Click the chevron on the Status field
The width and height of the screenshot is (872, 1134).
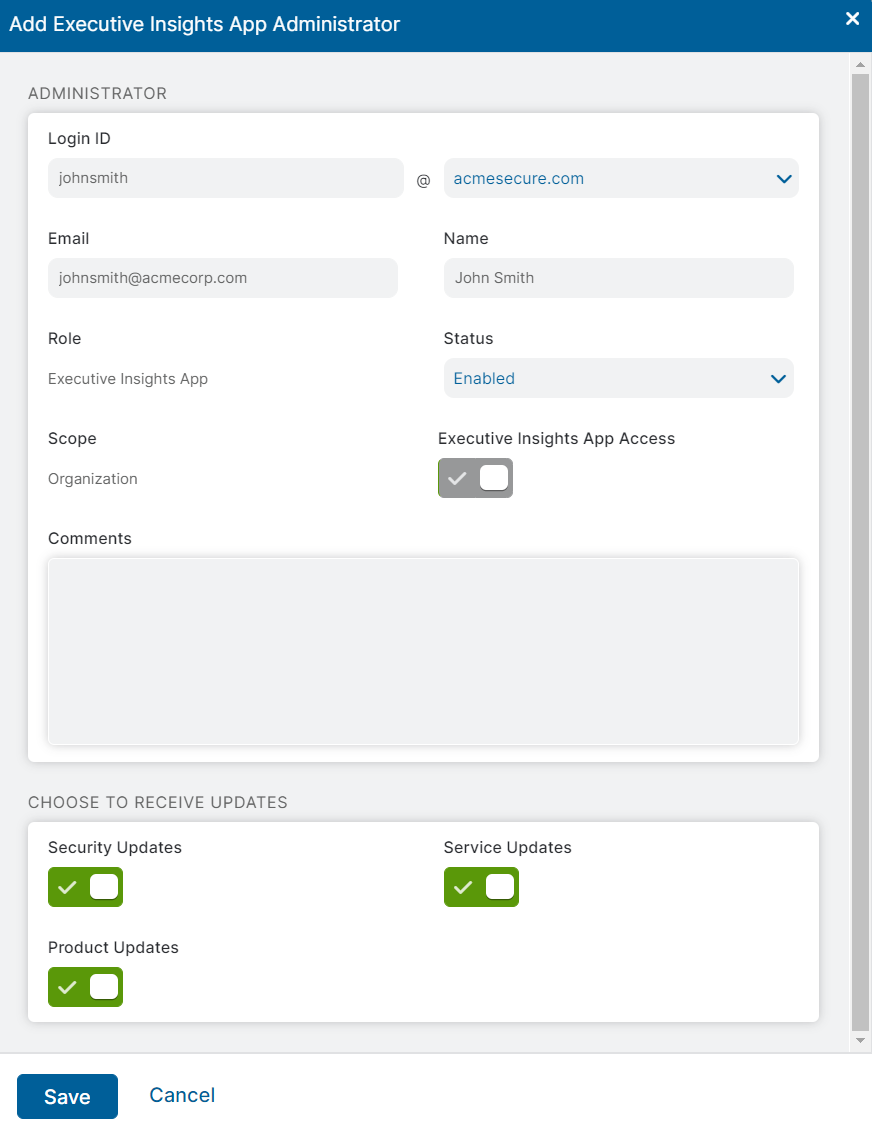(x=779, y=378)
